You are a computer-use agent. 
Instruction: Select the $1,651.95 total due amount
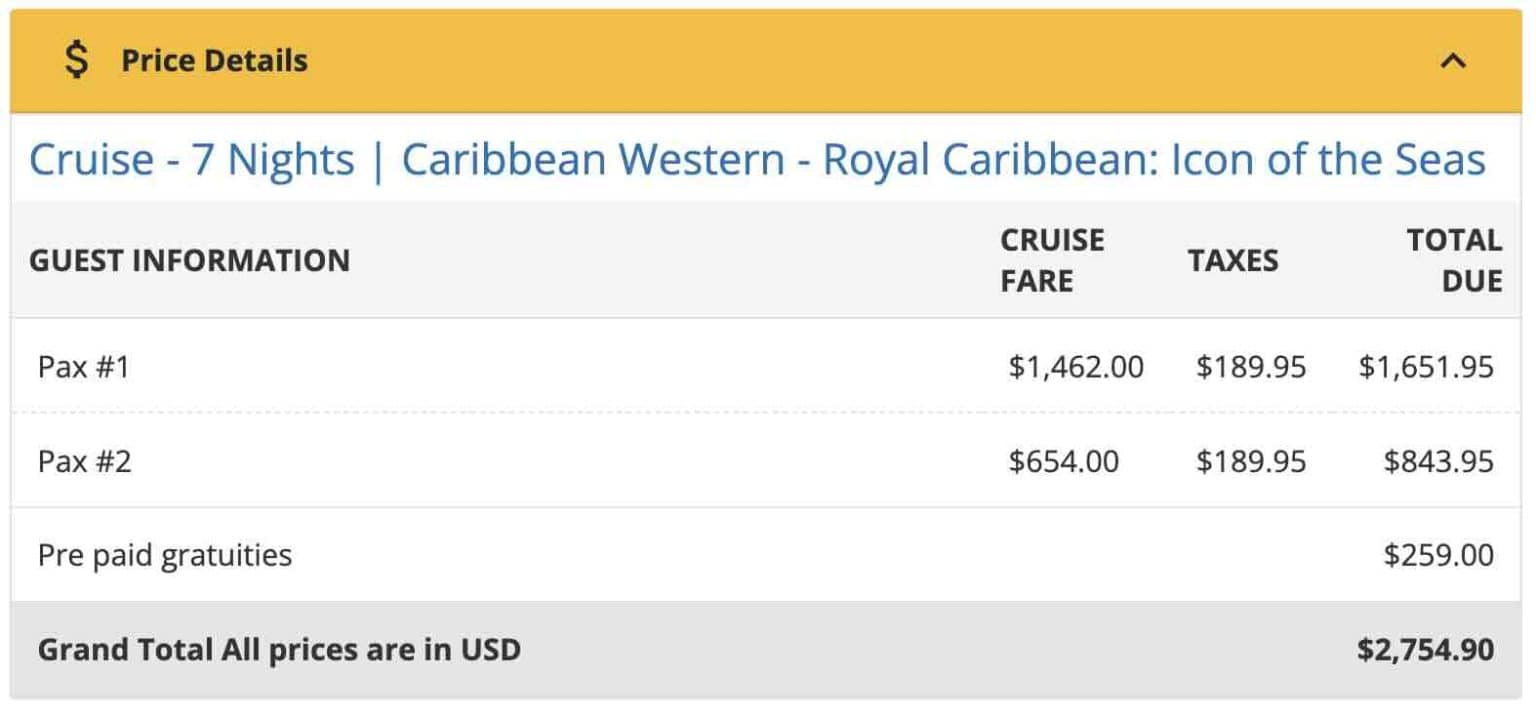(x=1425, y=367)
